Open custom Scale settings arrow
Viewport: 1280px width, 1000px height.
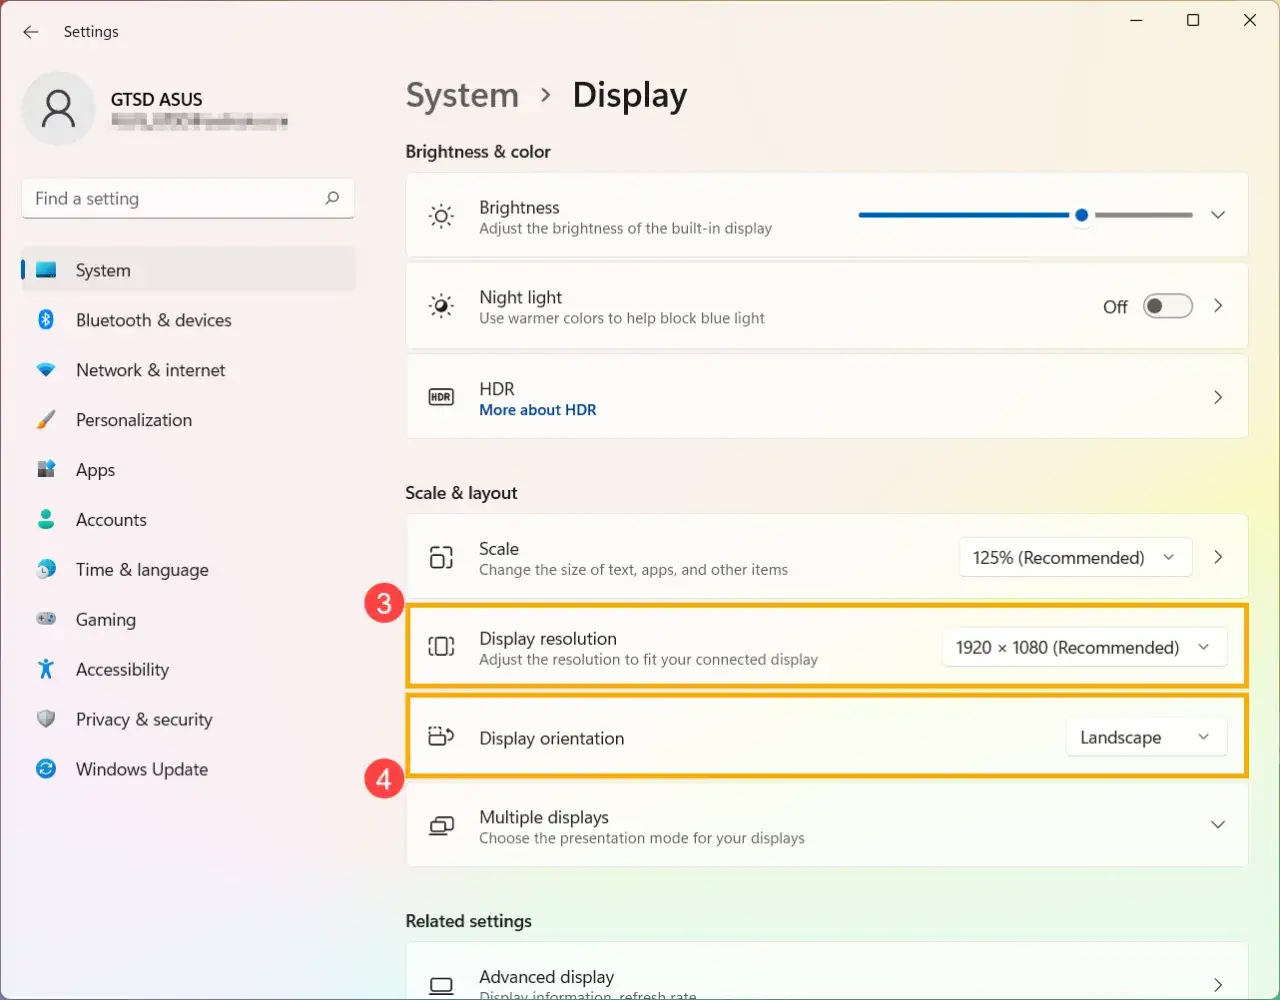point(1218,557)
